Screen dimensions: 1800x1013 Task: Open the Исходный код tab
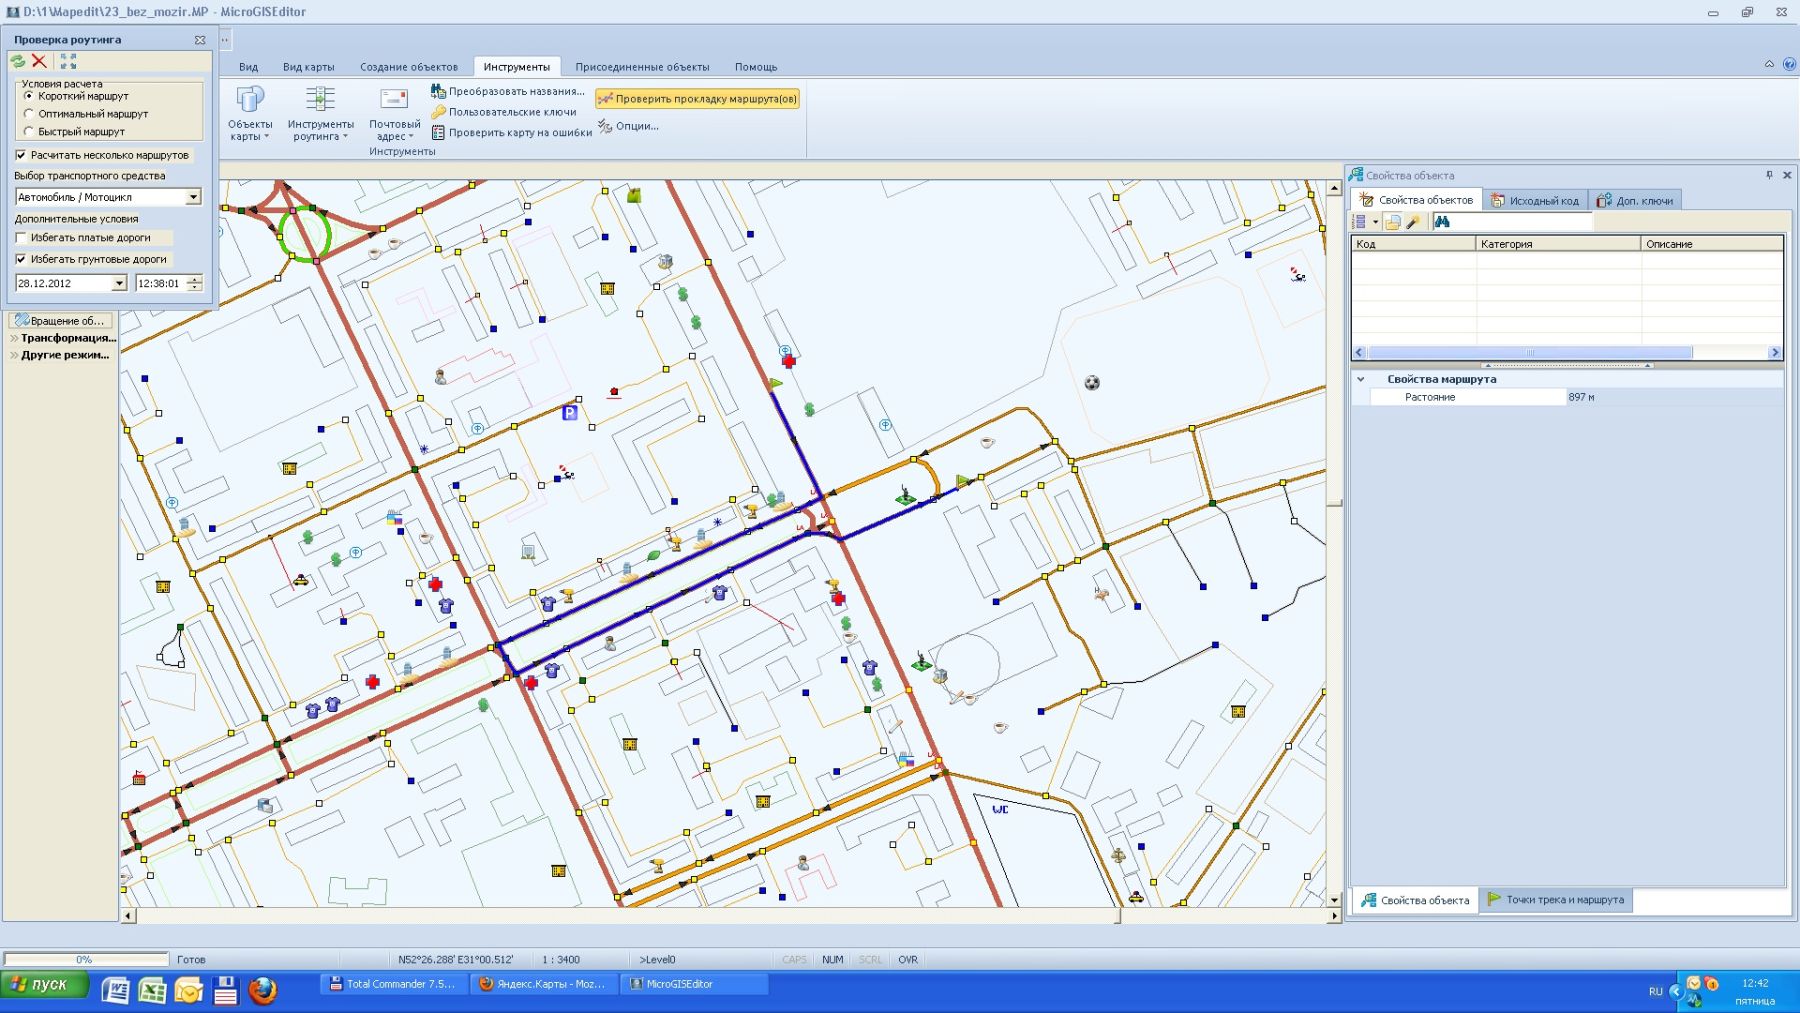pos(1535,201)
